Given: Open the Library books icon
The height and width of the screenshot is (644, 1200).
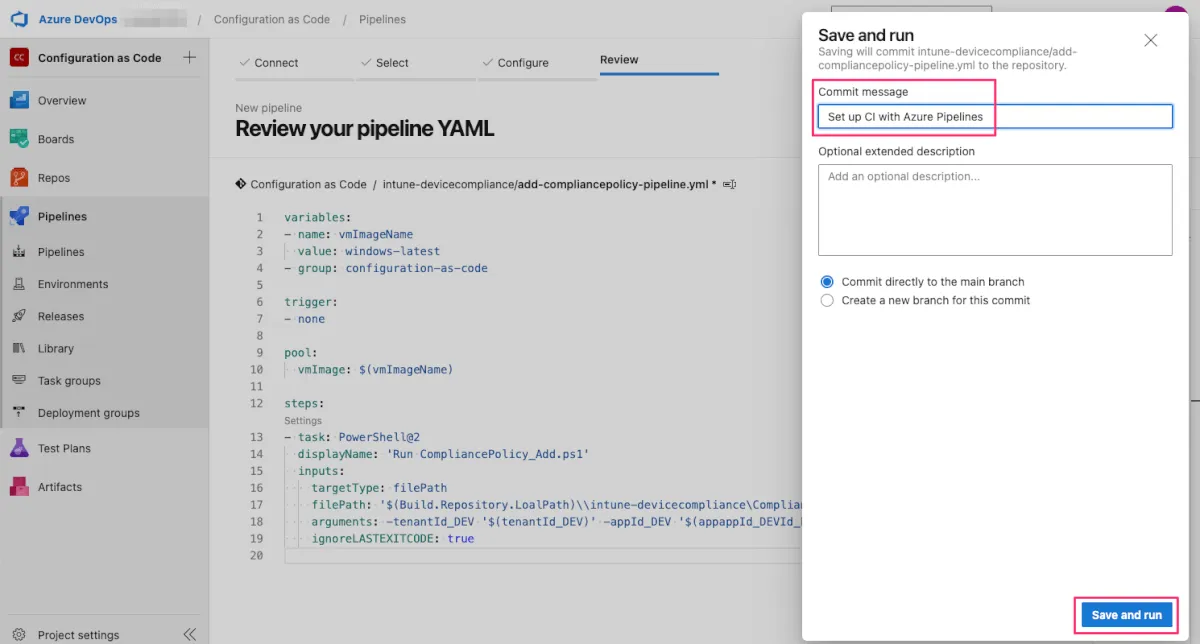Looking at the screenshot, I should pyautogui.click(x=19, y=349).
